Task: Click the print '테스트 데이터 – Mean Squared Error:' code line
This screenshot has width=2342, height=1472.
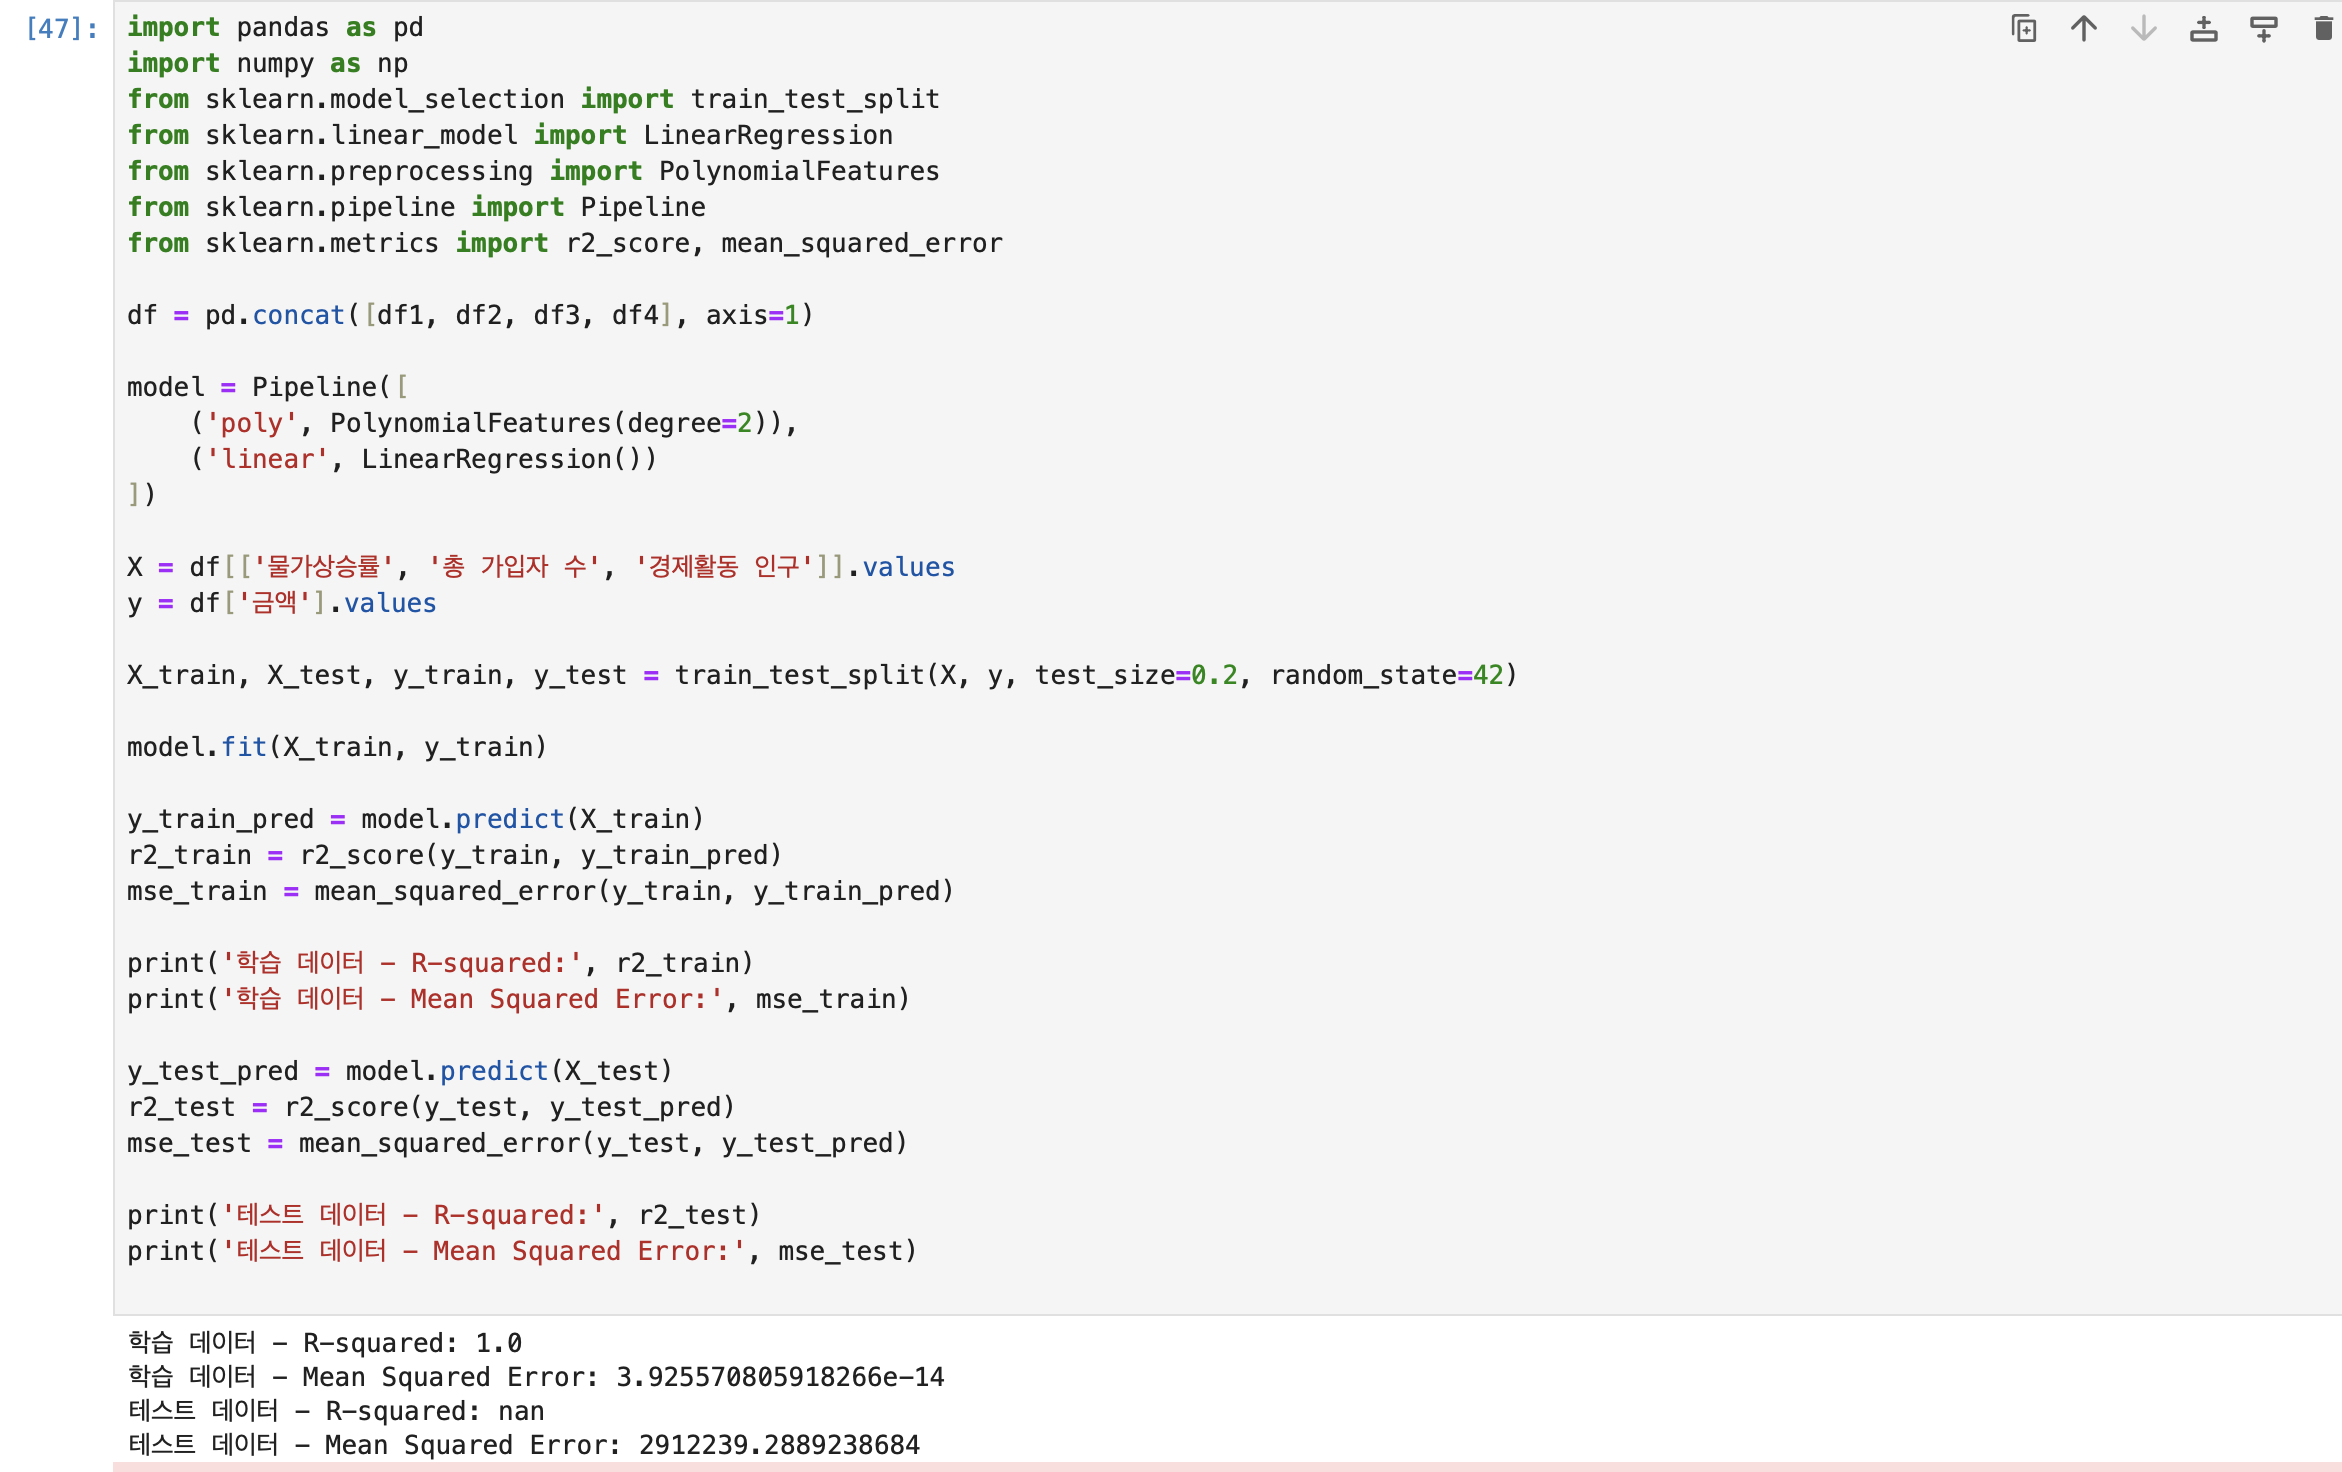Action: 522,1251
